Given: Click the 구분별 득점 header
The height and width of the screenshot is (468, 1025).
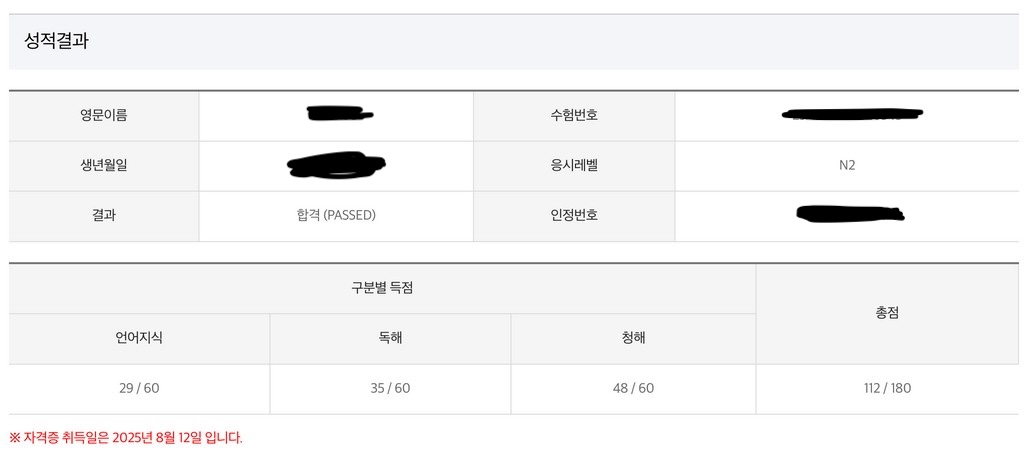Looking at the screenshot, I should [x=382, y=288].
